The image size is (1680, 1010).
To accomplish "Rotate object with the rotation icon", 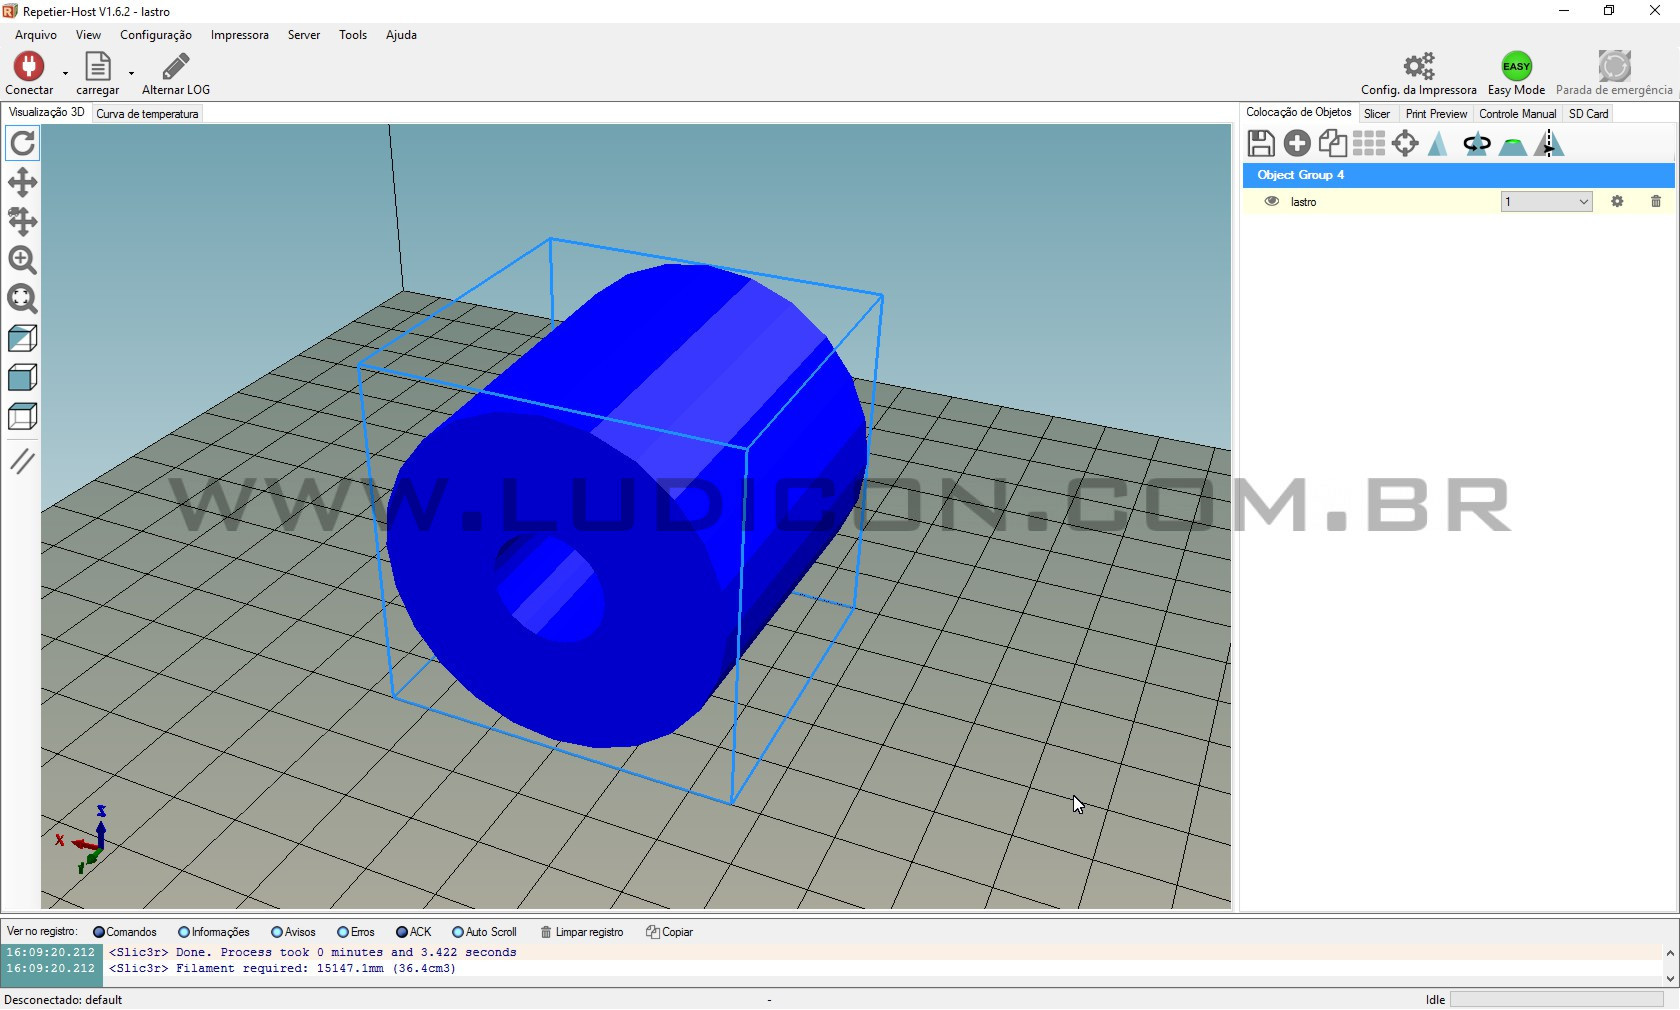I will [1477, 144].
